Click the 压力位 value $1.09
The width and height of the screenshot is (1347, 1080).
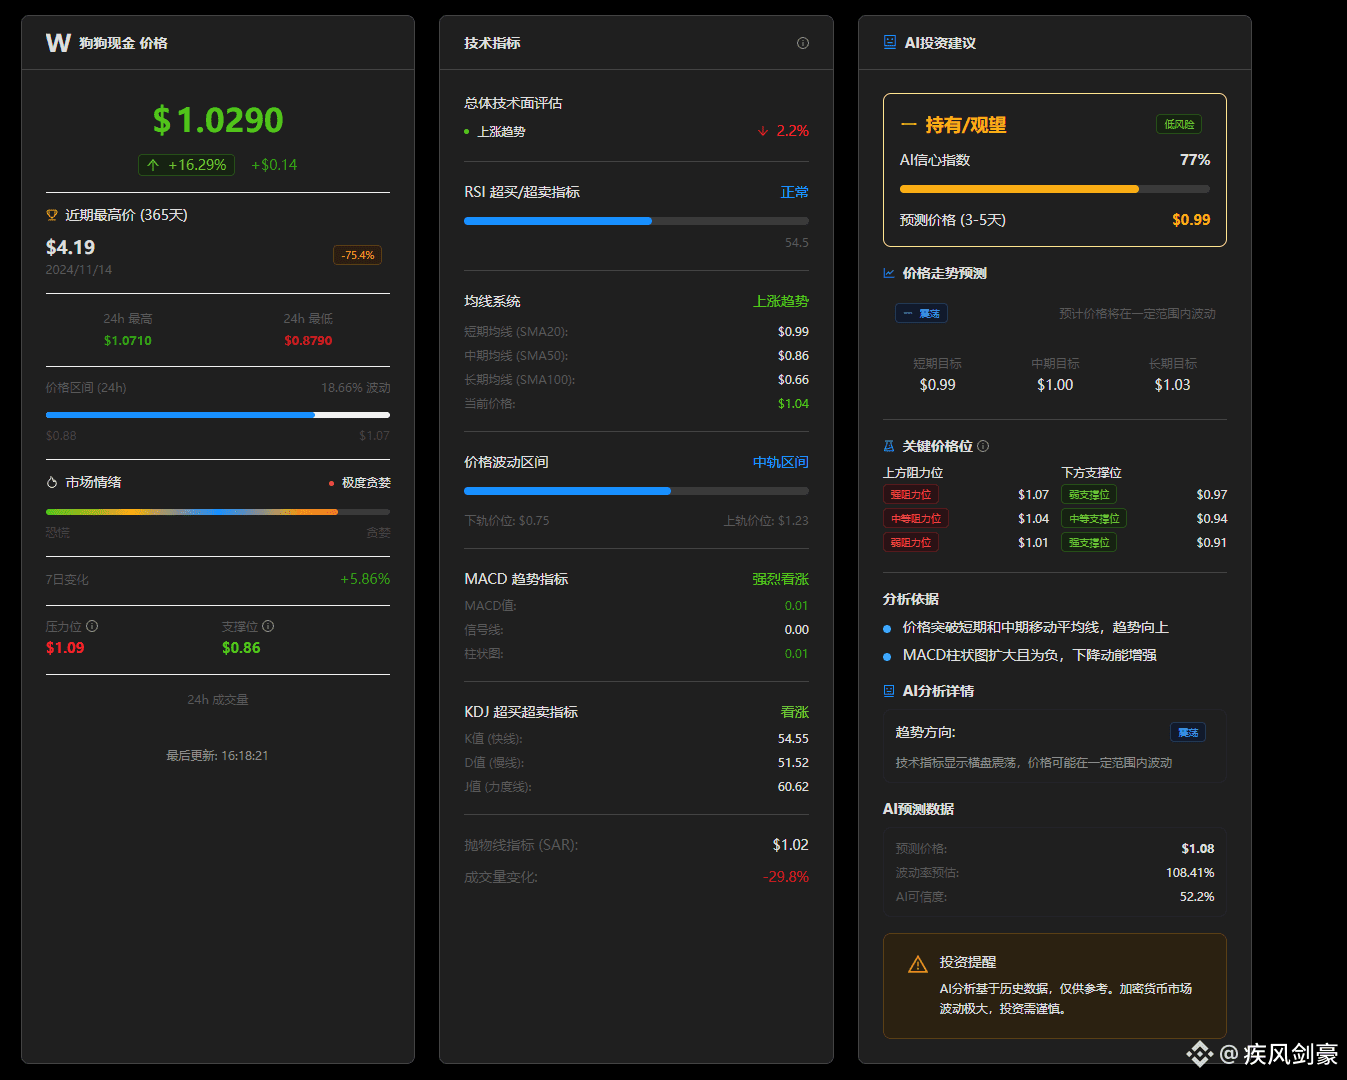tap(65, 648)
